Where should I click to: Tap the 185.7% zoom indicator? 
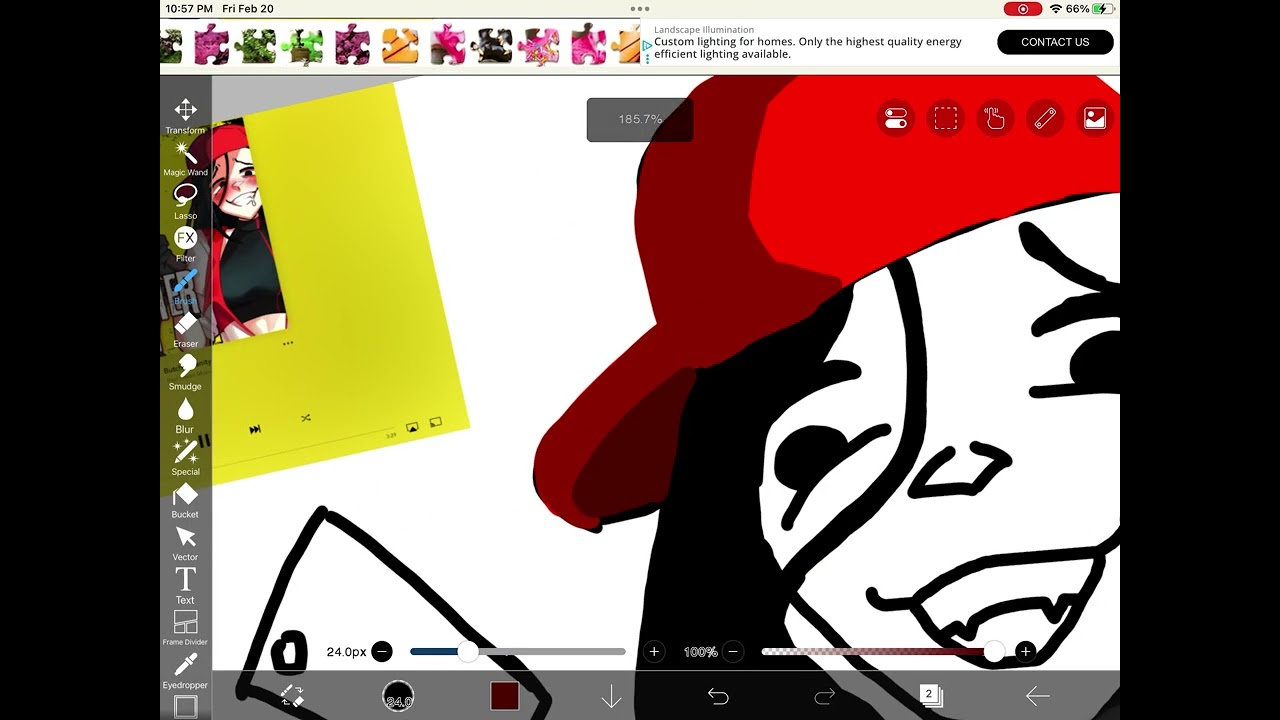click(640, 119)
